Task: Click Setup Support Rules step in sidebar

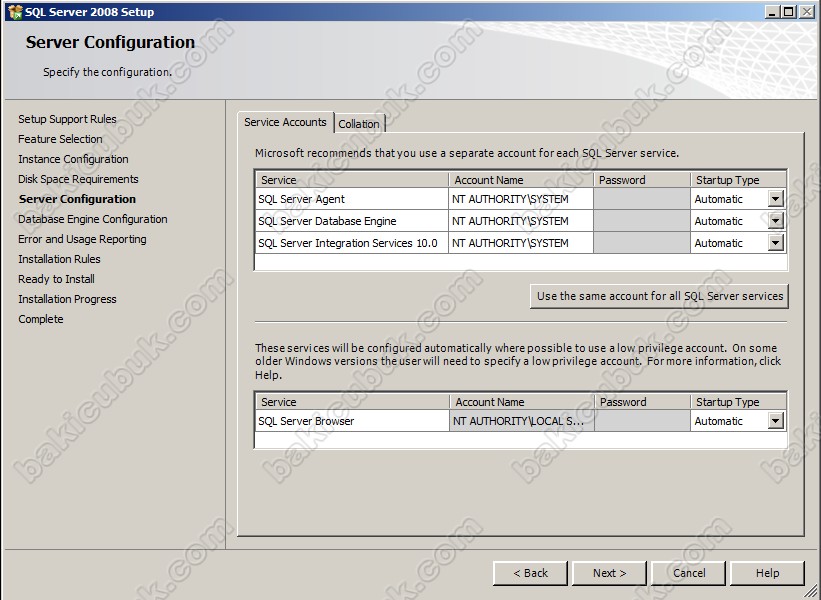Action: pos(68,119)
